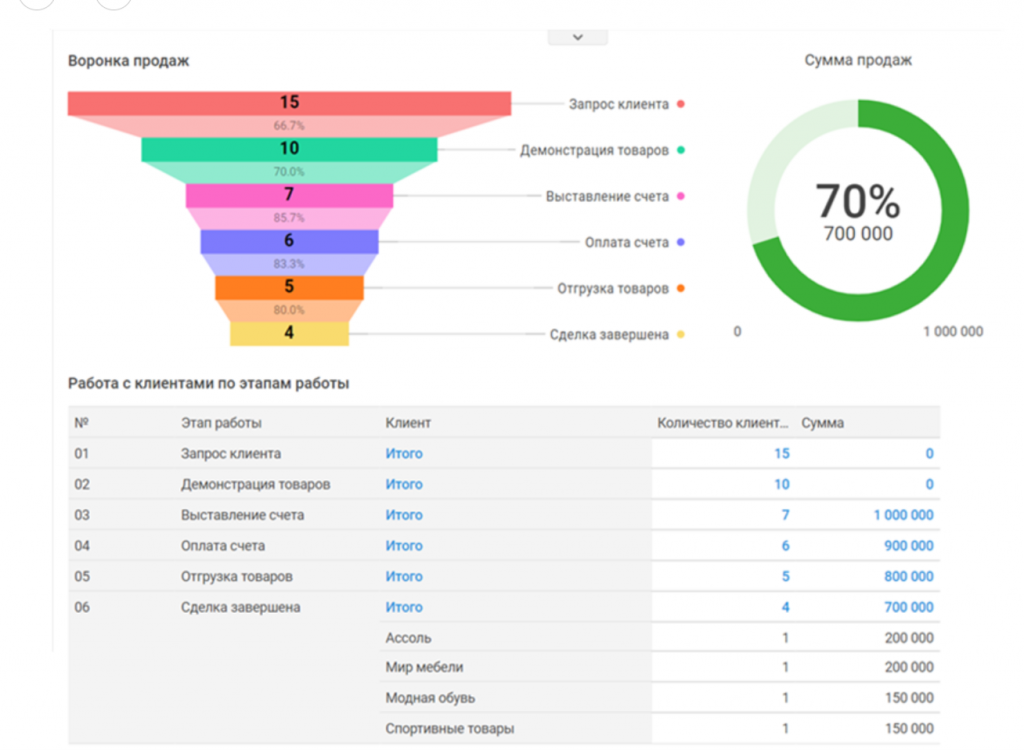Click the pink Выставление счета legend dot
1024x750 pixels.
tap(680, 196)
